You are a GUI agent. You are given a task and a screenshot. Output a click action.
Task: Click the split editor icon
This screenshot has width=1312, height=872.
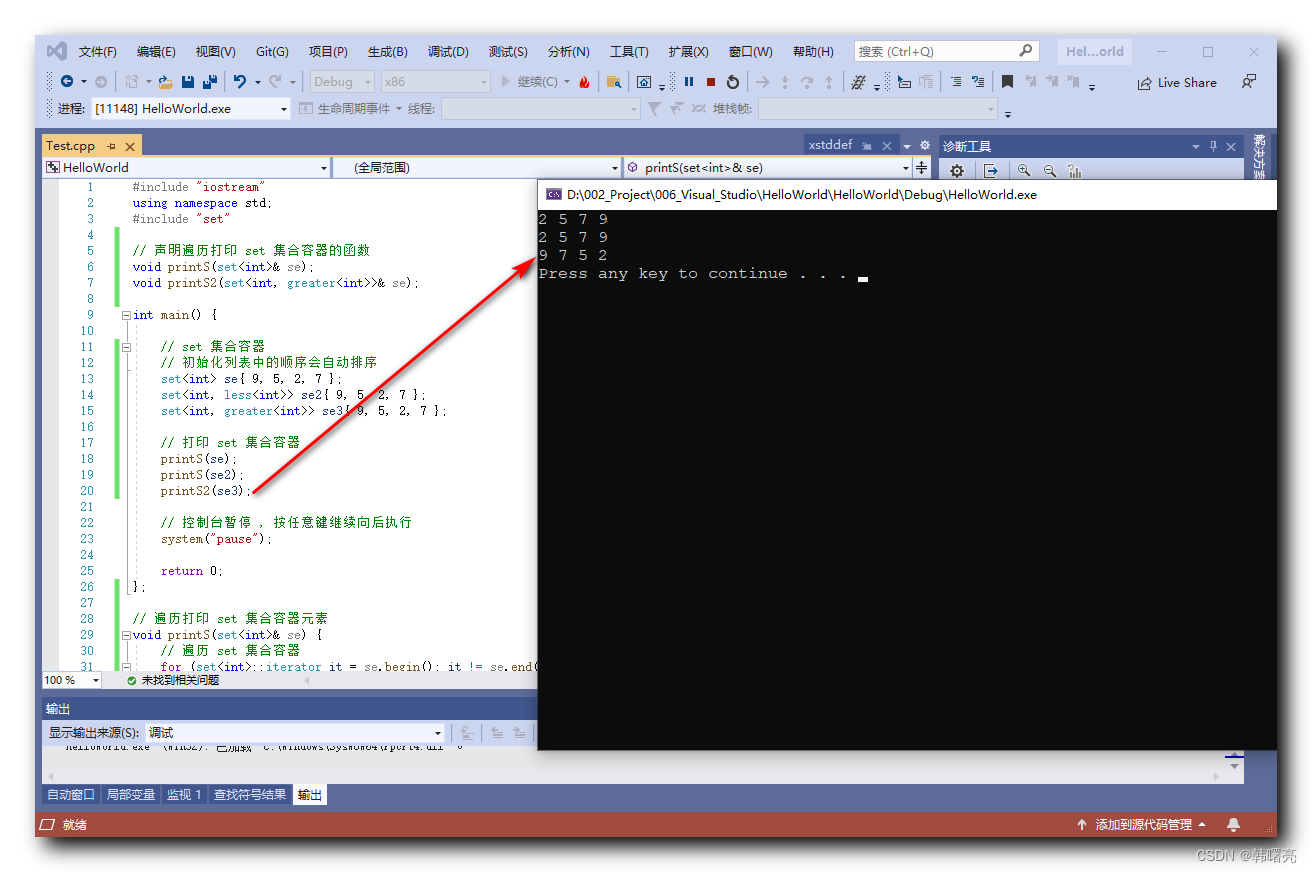(x=921, y=168)
